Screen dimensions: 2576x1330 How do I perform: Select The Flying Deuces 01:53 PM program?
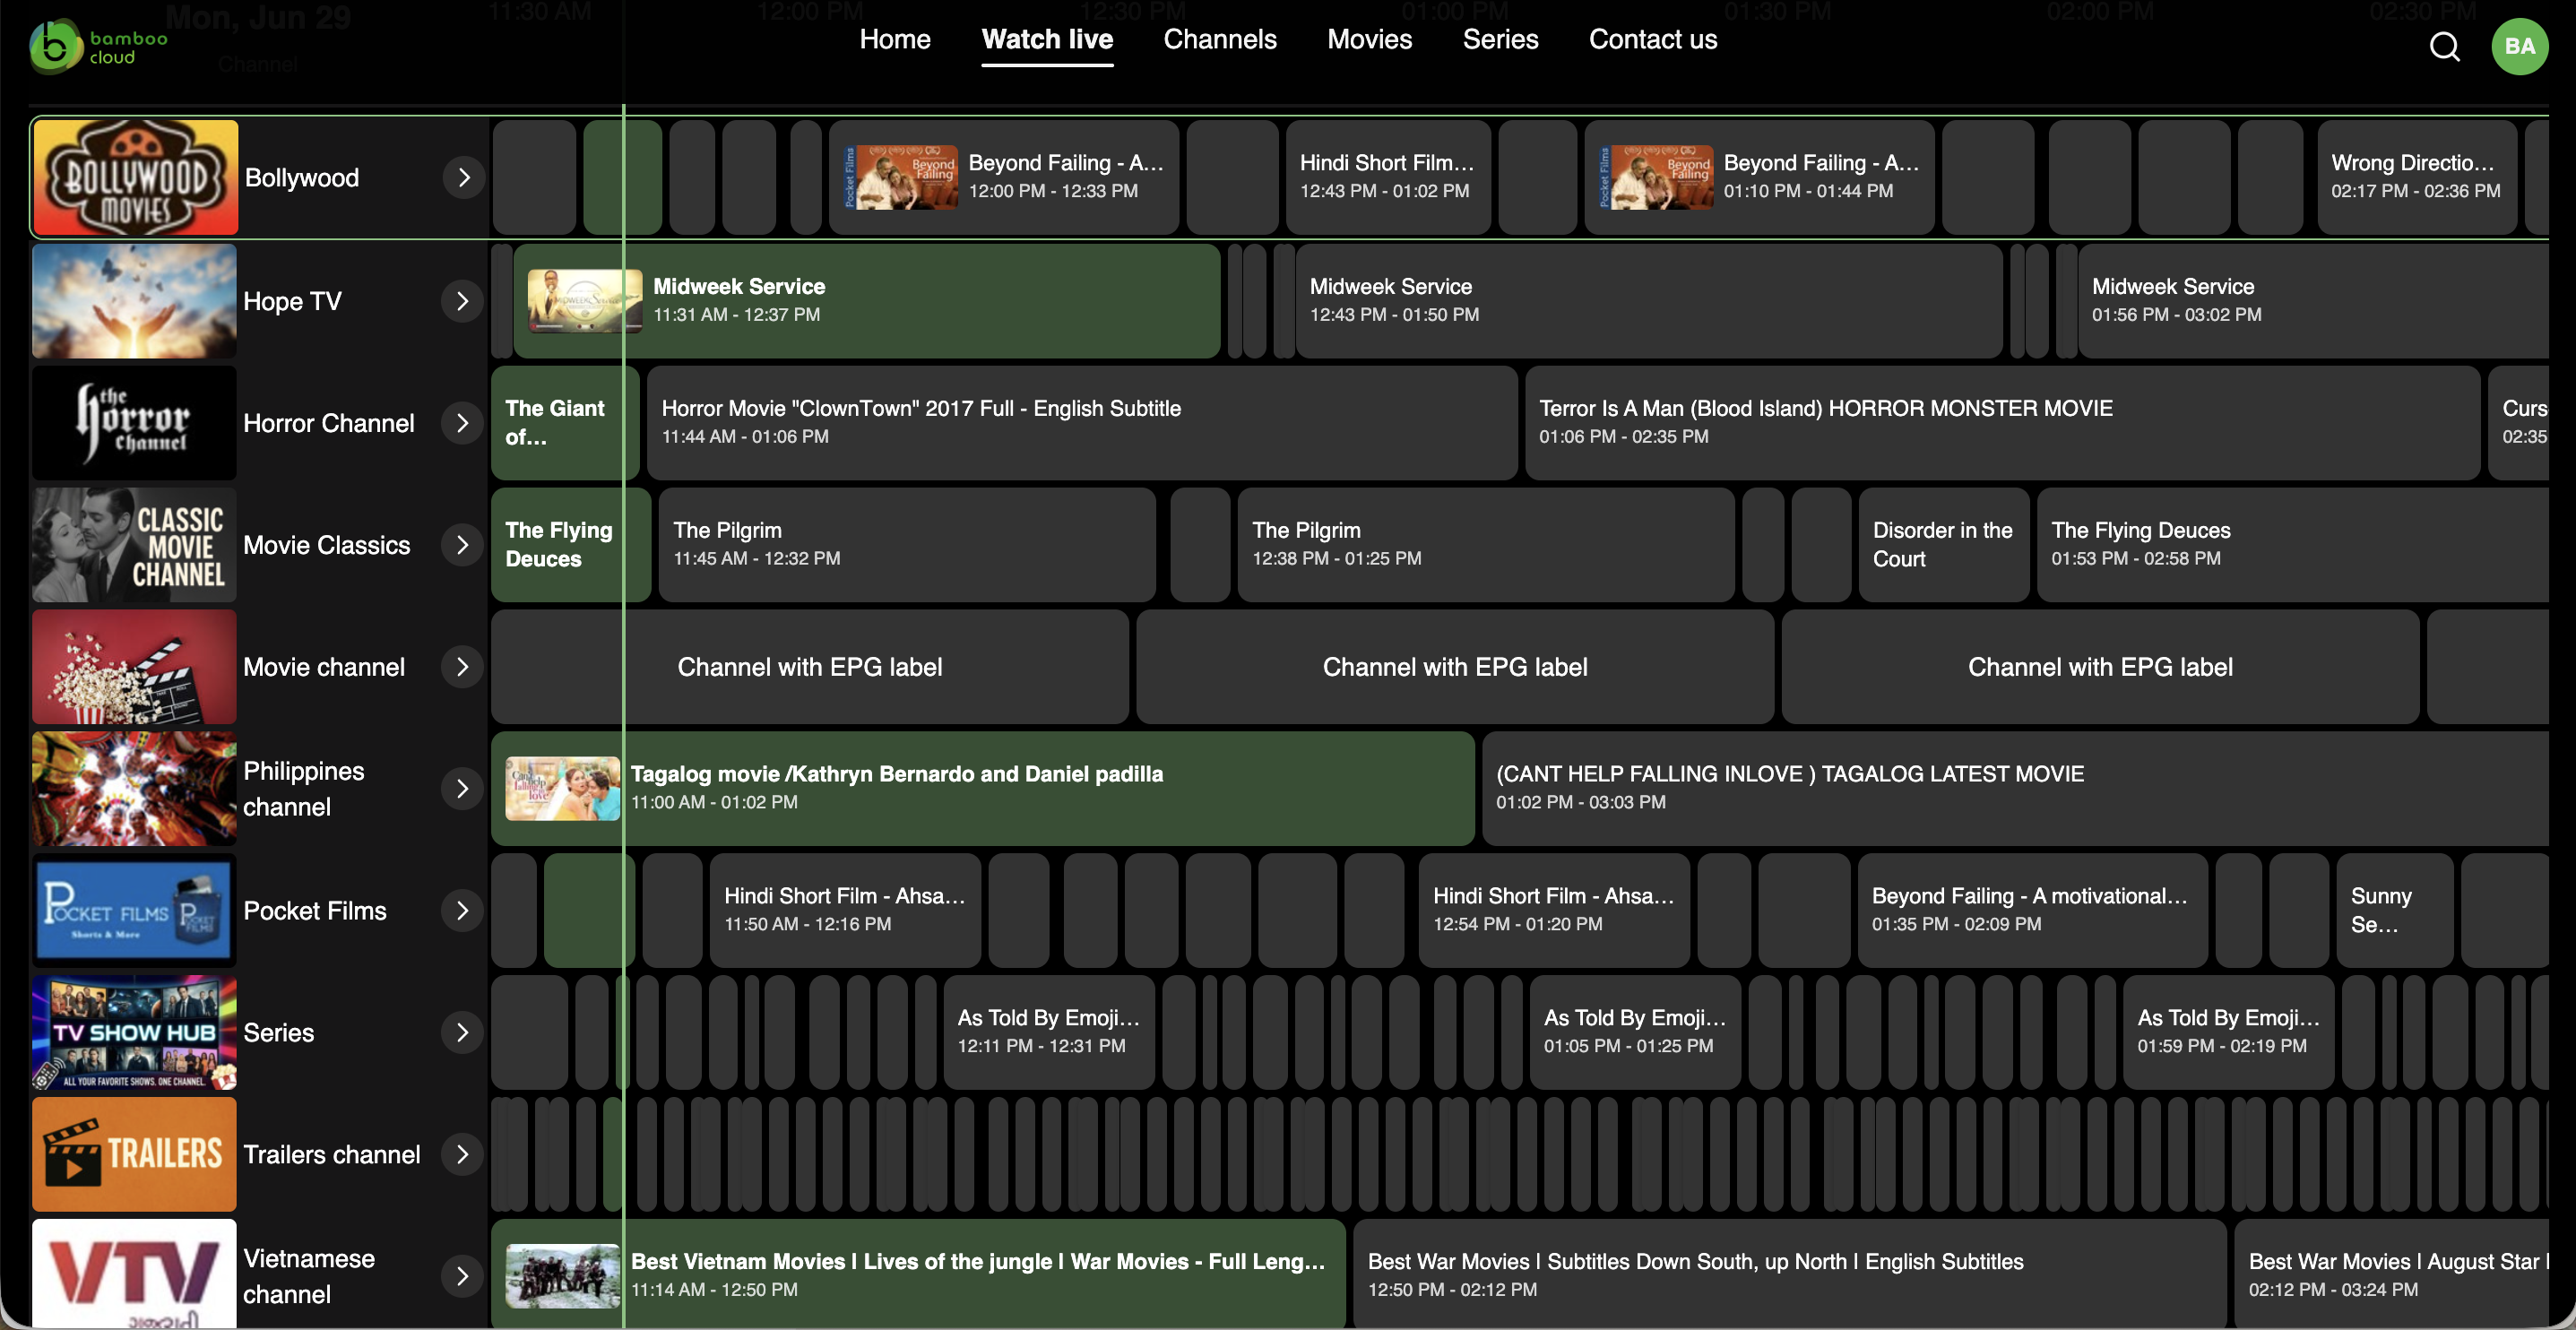click(2292, 545)
